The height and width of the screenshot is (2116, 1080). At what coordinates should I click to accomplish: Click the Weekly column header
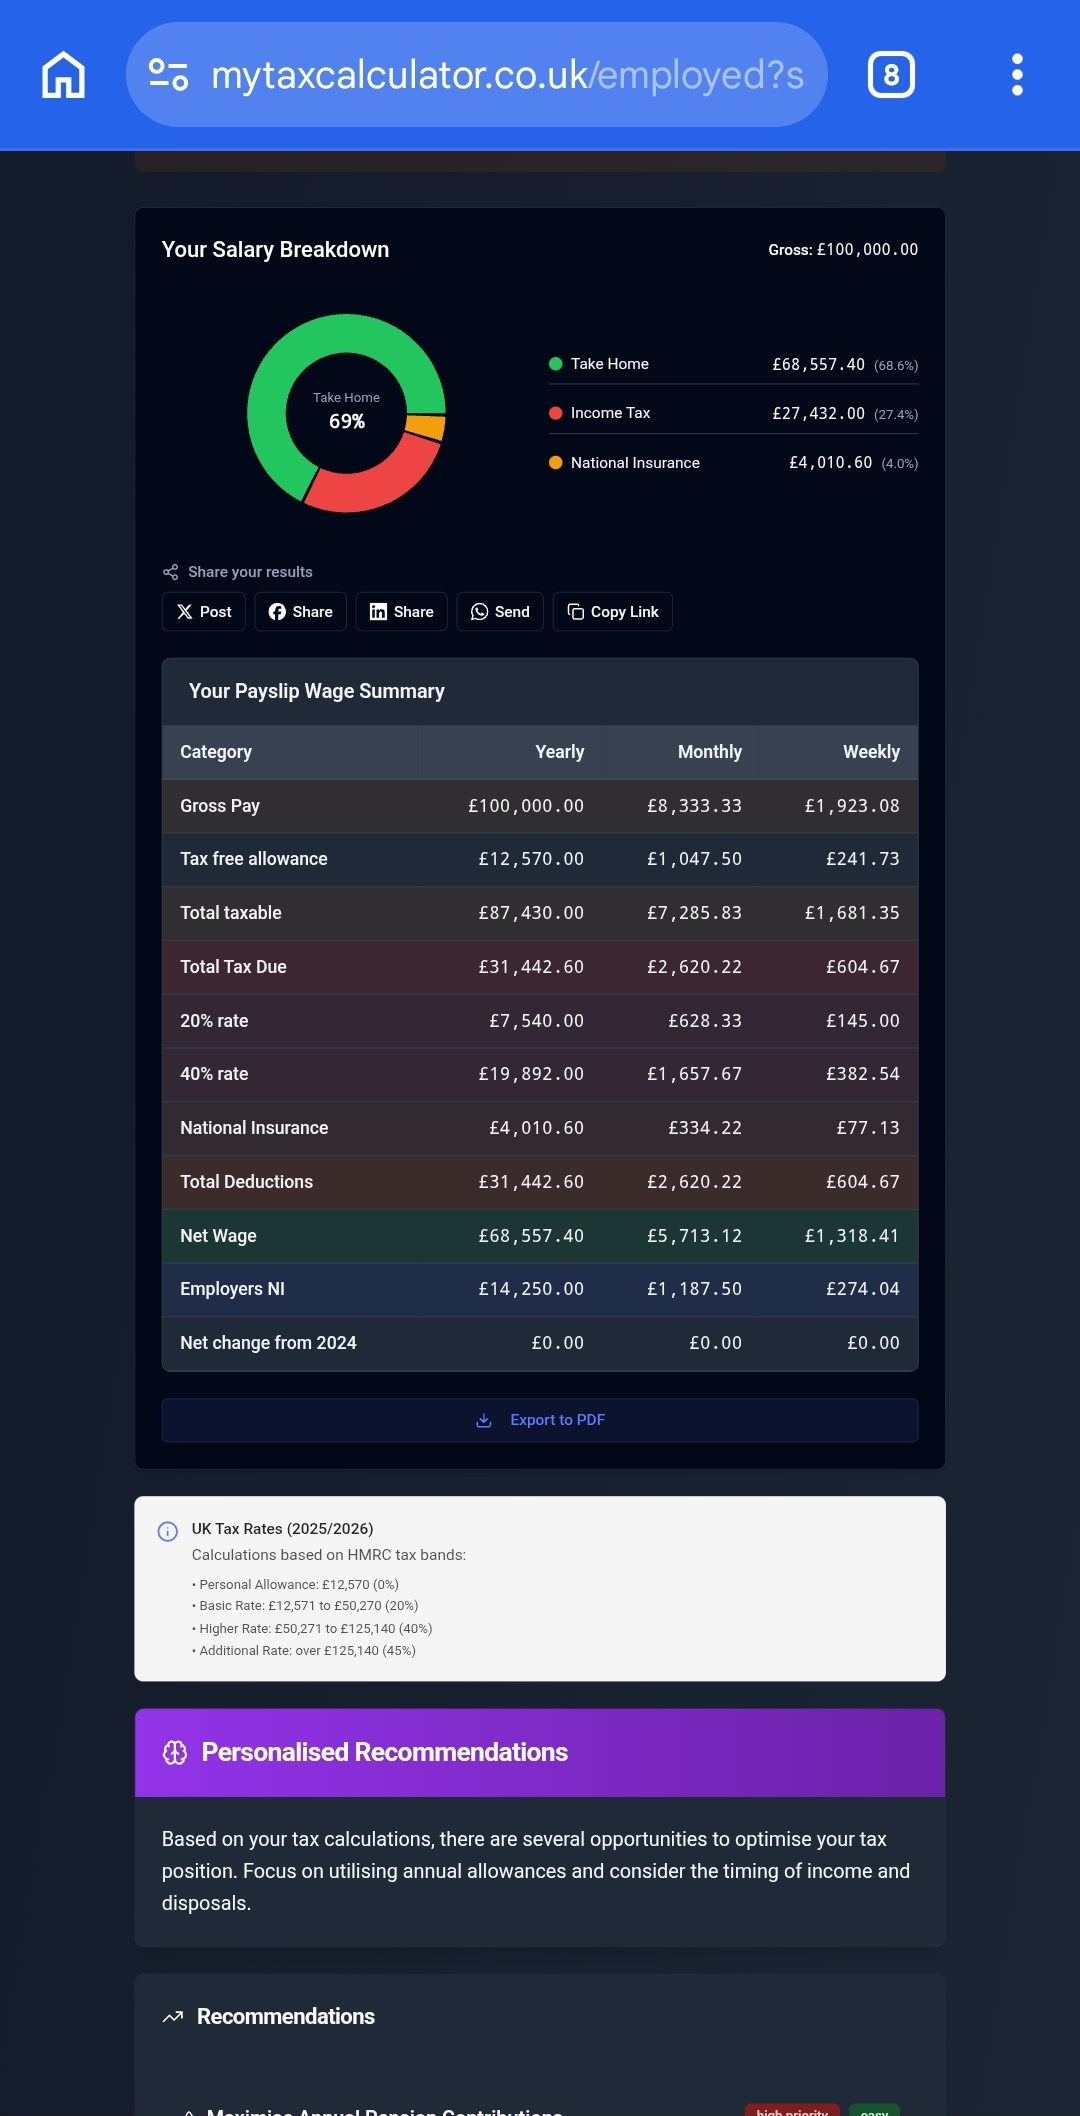click(x=871, y=752)
